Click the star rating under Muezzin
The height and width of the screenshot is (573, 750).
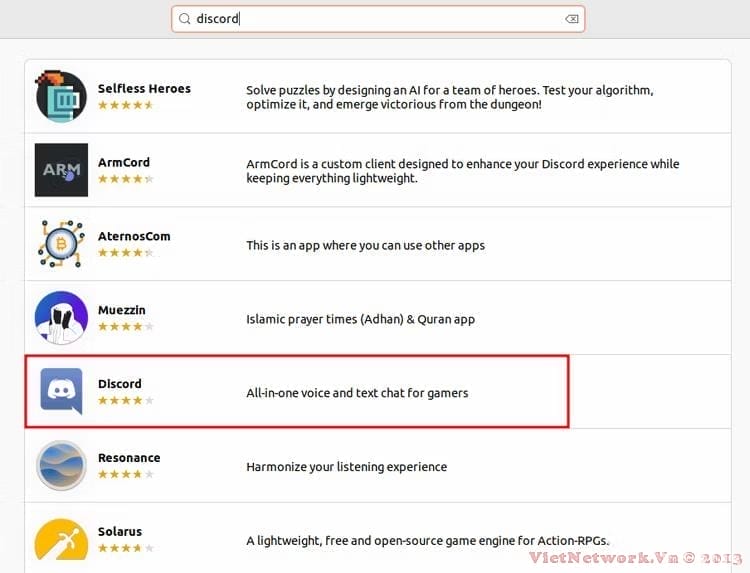pyautogui.click(x=125, y=327)
